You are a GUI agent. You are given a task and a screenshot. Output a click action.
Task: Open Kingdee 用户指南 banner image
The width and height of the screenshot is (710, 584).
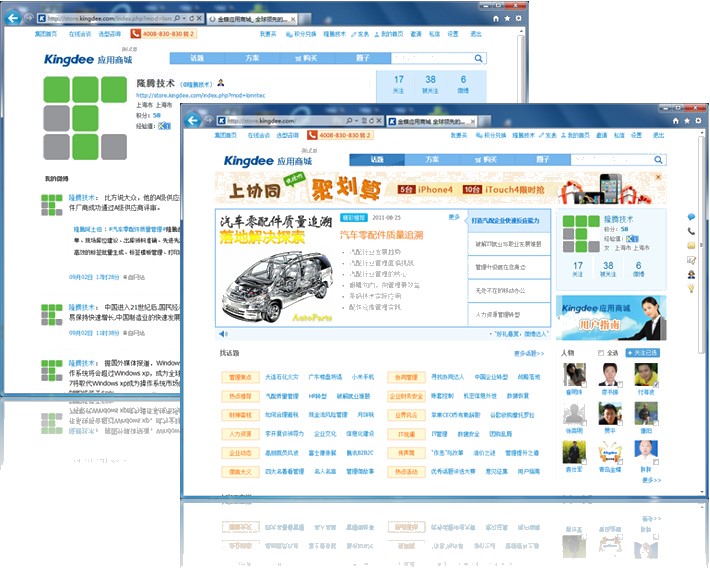(611, 318)
